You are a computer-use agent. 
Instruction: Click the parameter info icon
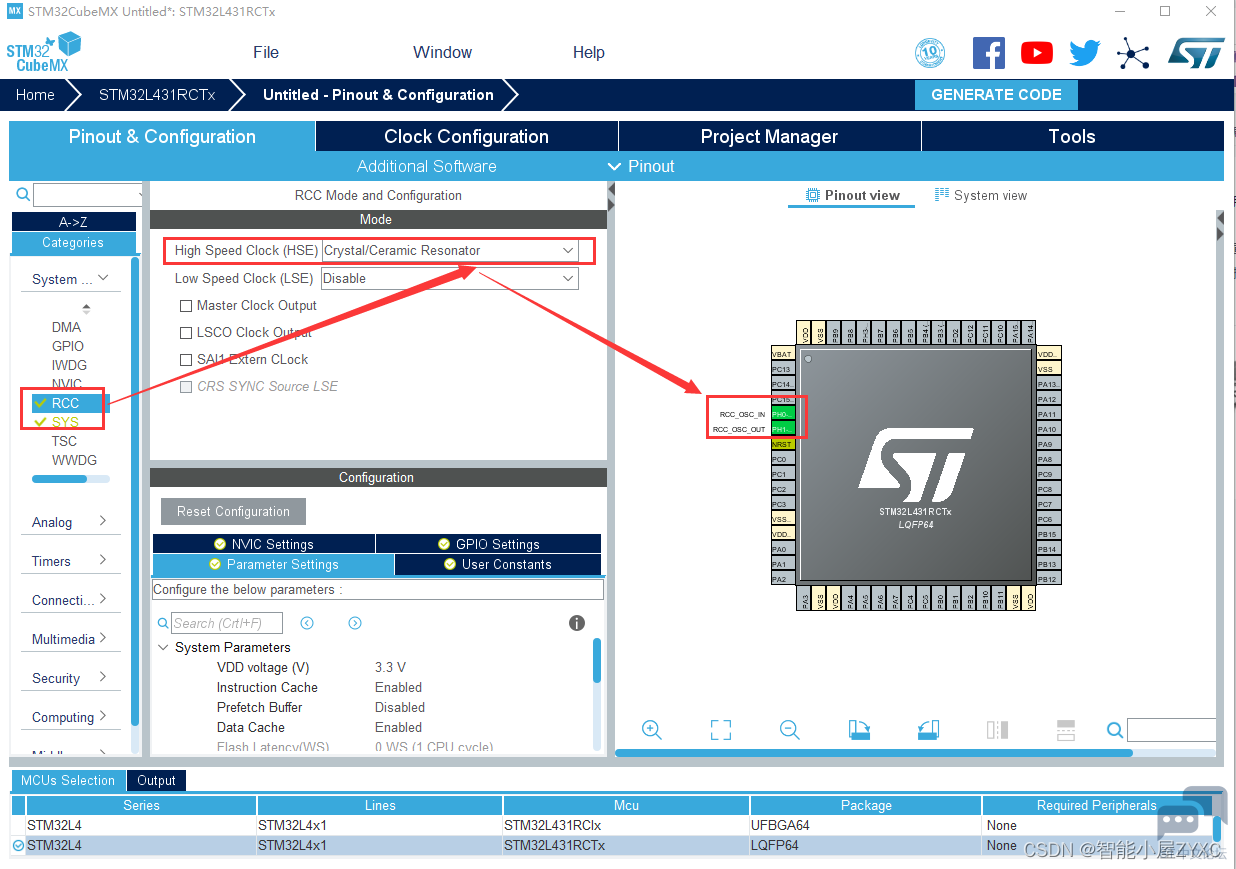[x=577, y=623]
